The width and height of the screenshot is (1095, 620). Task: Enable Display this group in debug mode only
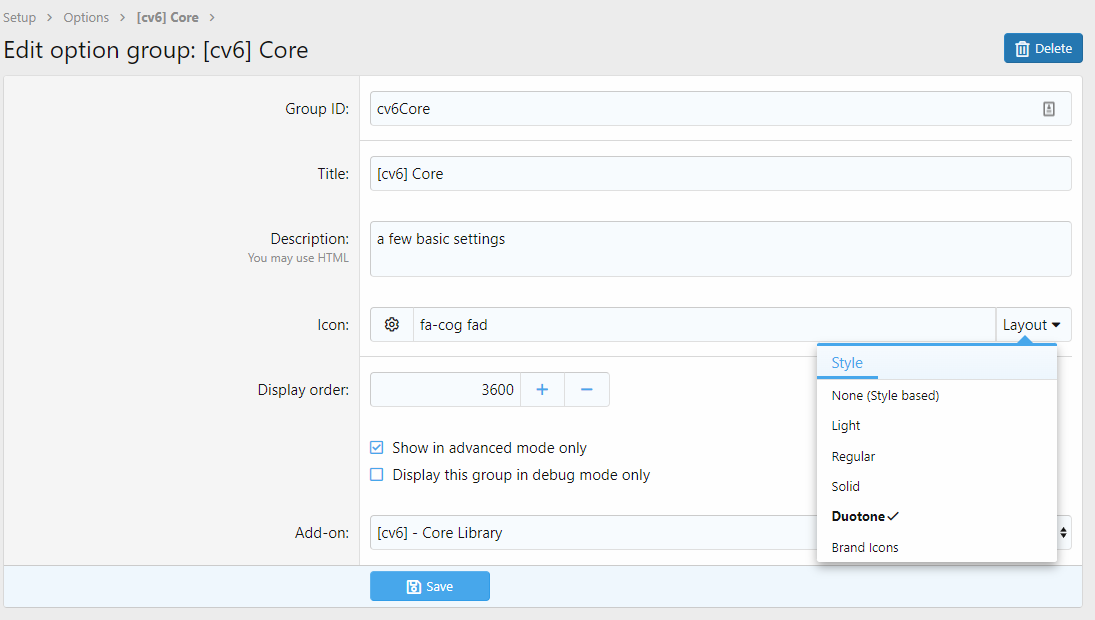tap(377, 475)
